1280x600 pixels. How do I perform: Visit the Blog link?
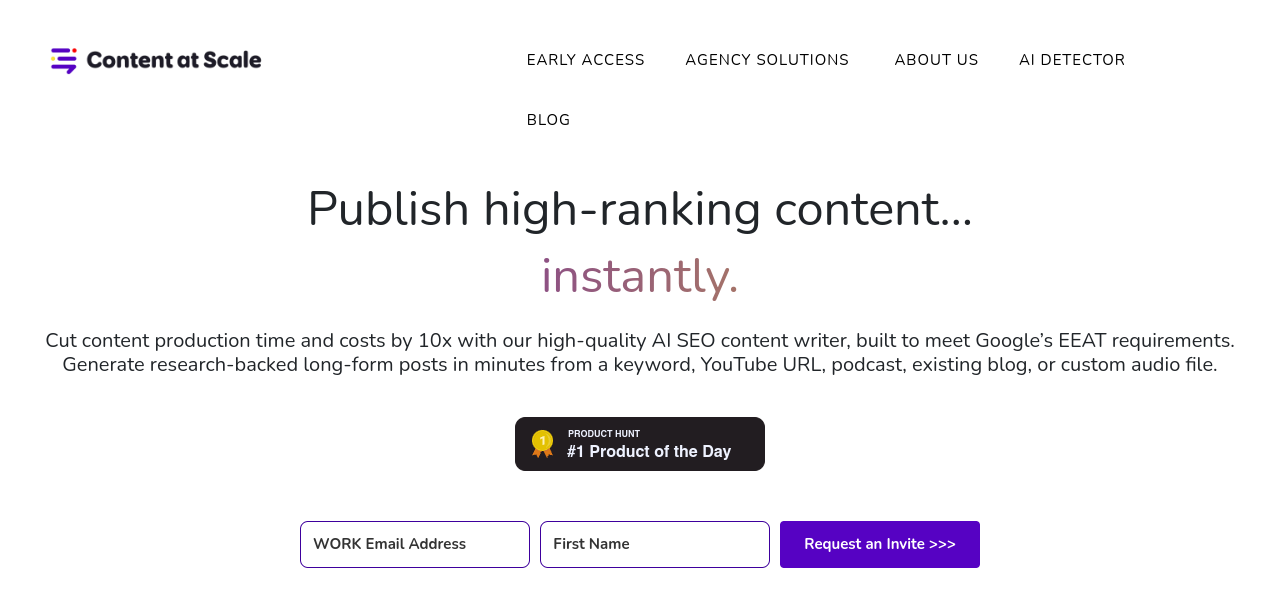coord(548,120)
